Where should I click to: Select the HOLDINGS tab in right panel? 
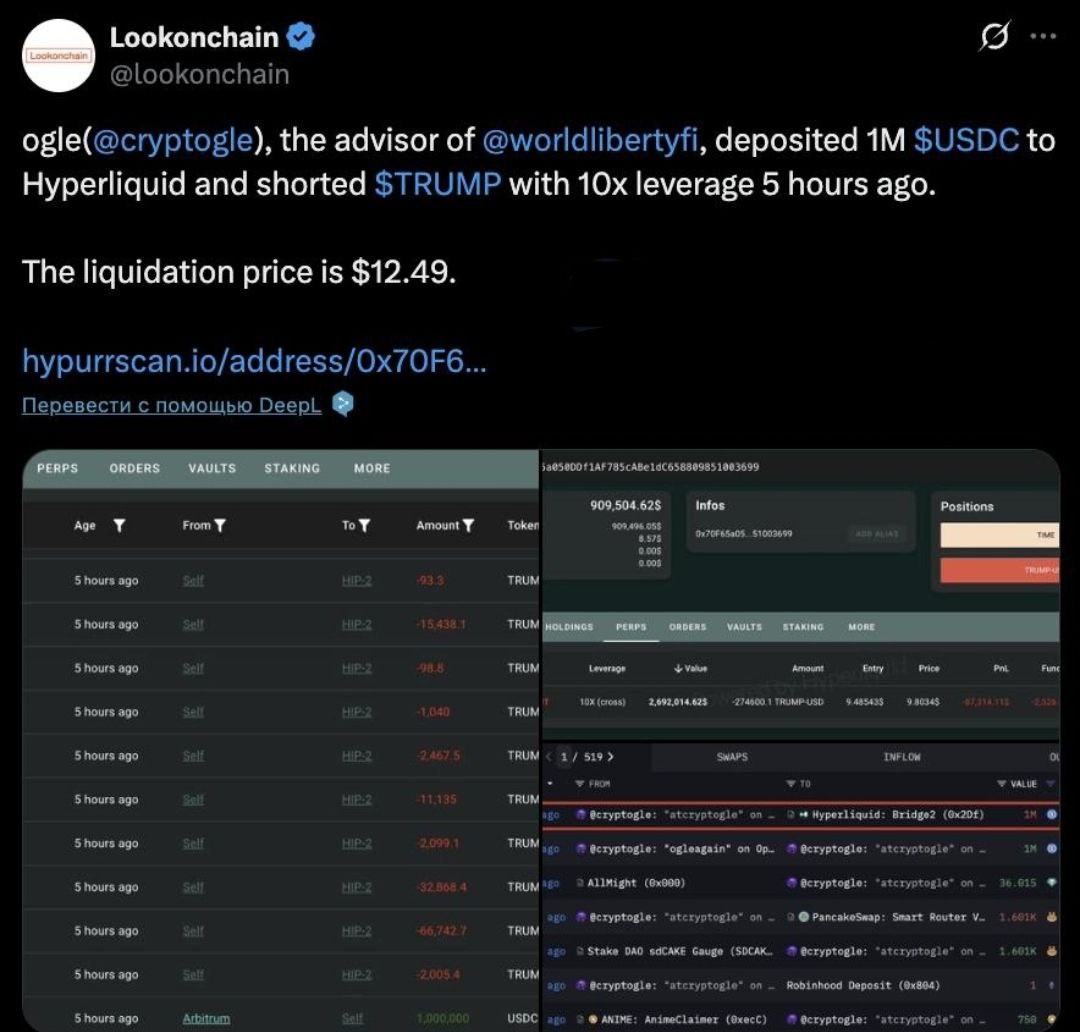tap(569, 627)
